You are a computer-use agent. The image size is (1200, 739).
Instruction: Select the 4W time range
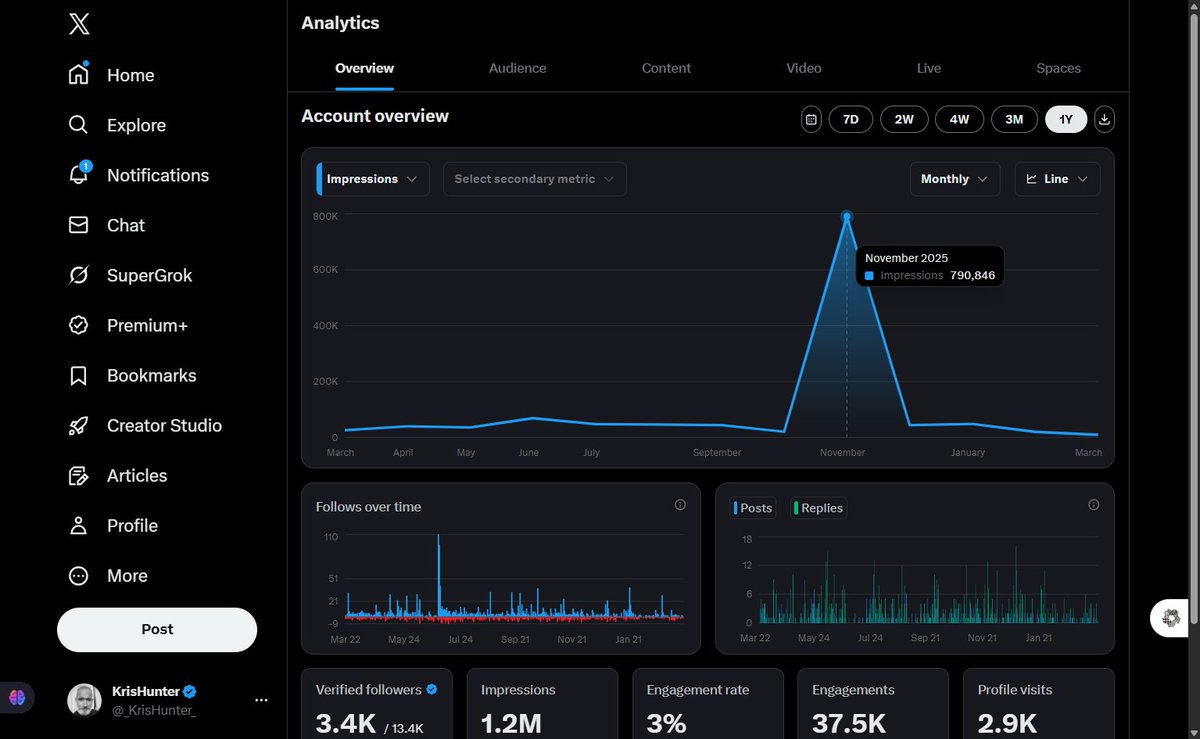click(x=959, y=119)
